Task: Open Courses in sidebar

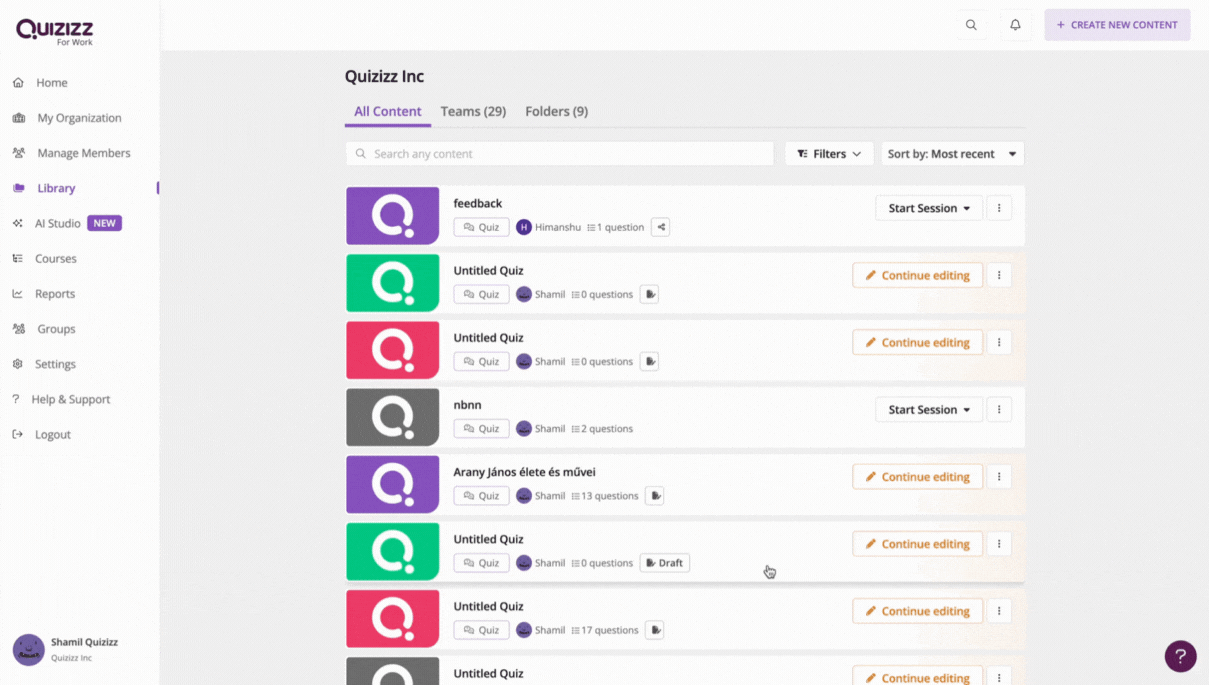Action: pyautogui.click(x=56, y=258)
